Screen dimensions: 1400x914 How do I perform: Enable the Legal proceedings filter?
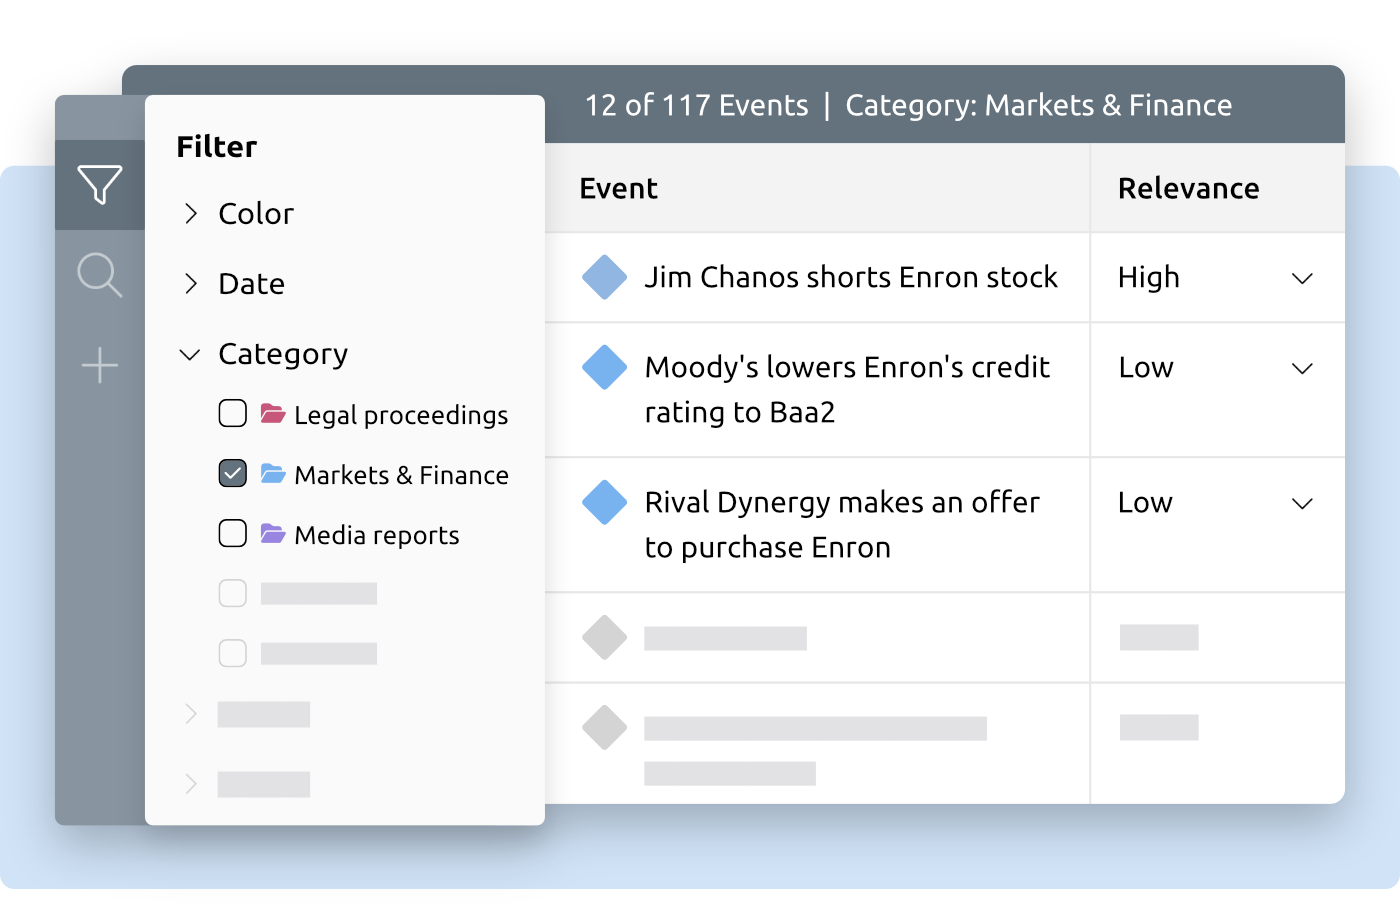coord(232,413)
